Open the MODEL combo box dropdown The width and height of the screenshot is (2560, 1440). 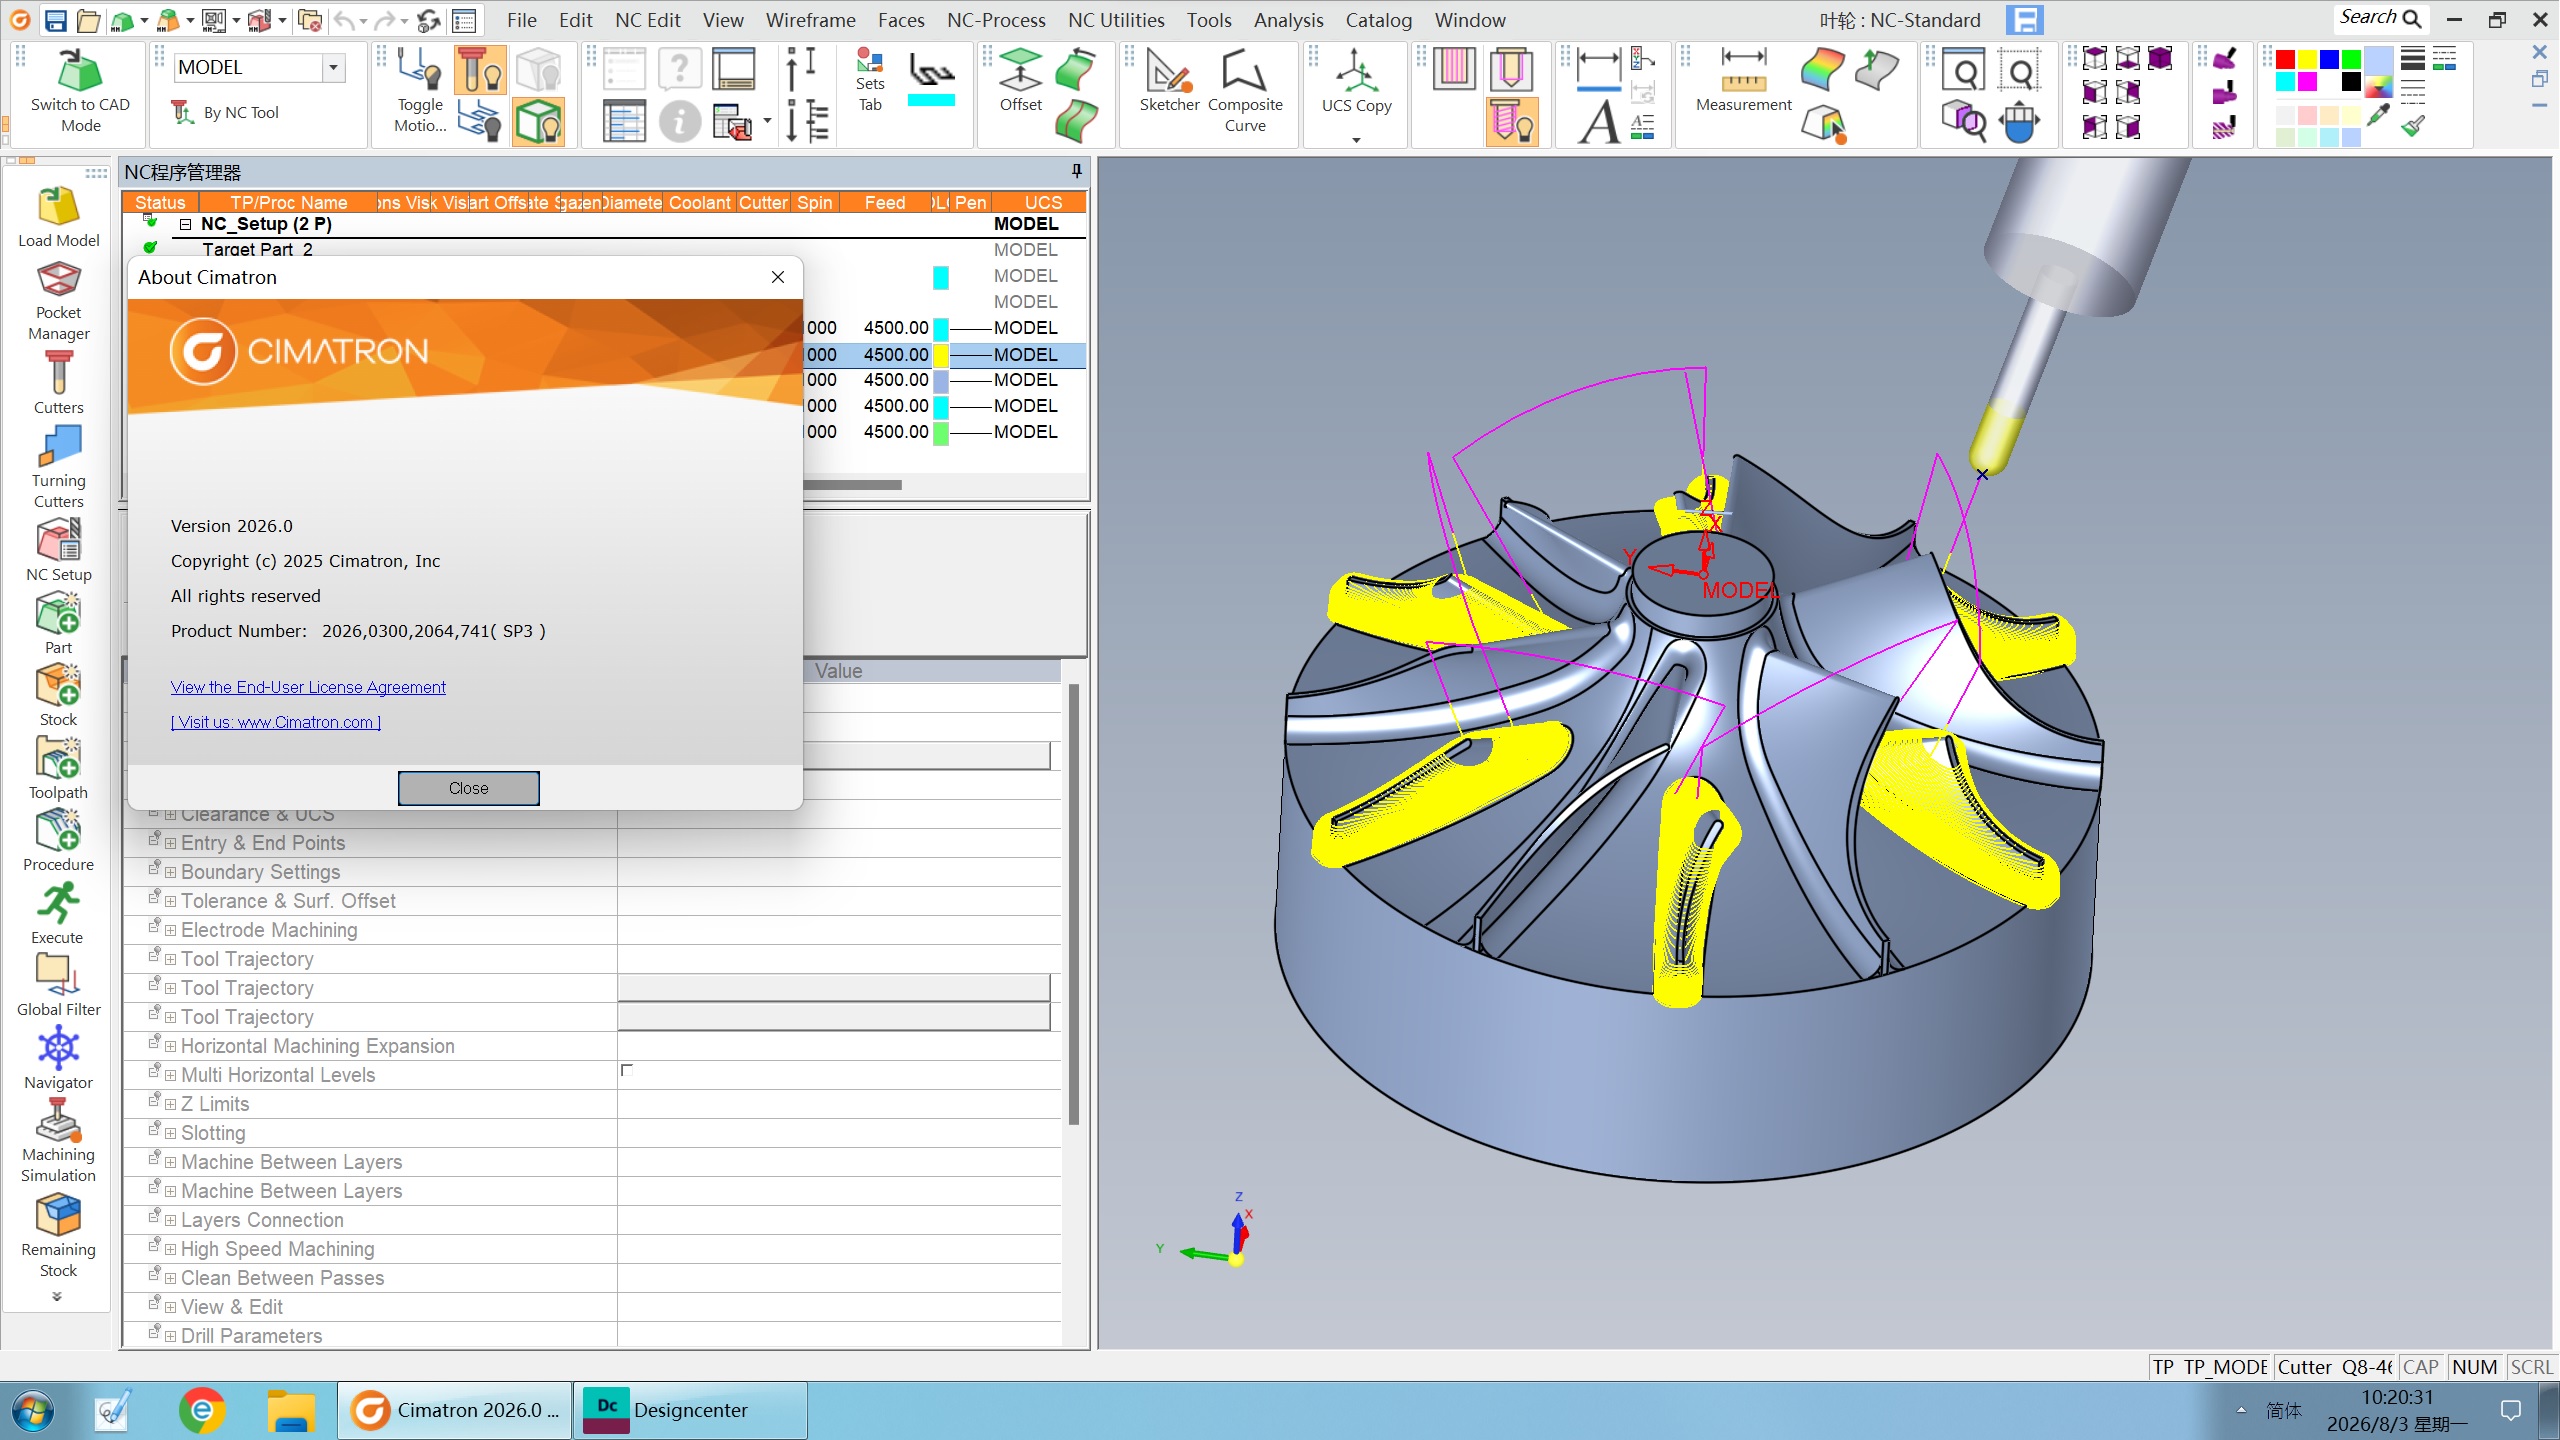333,67
